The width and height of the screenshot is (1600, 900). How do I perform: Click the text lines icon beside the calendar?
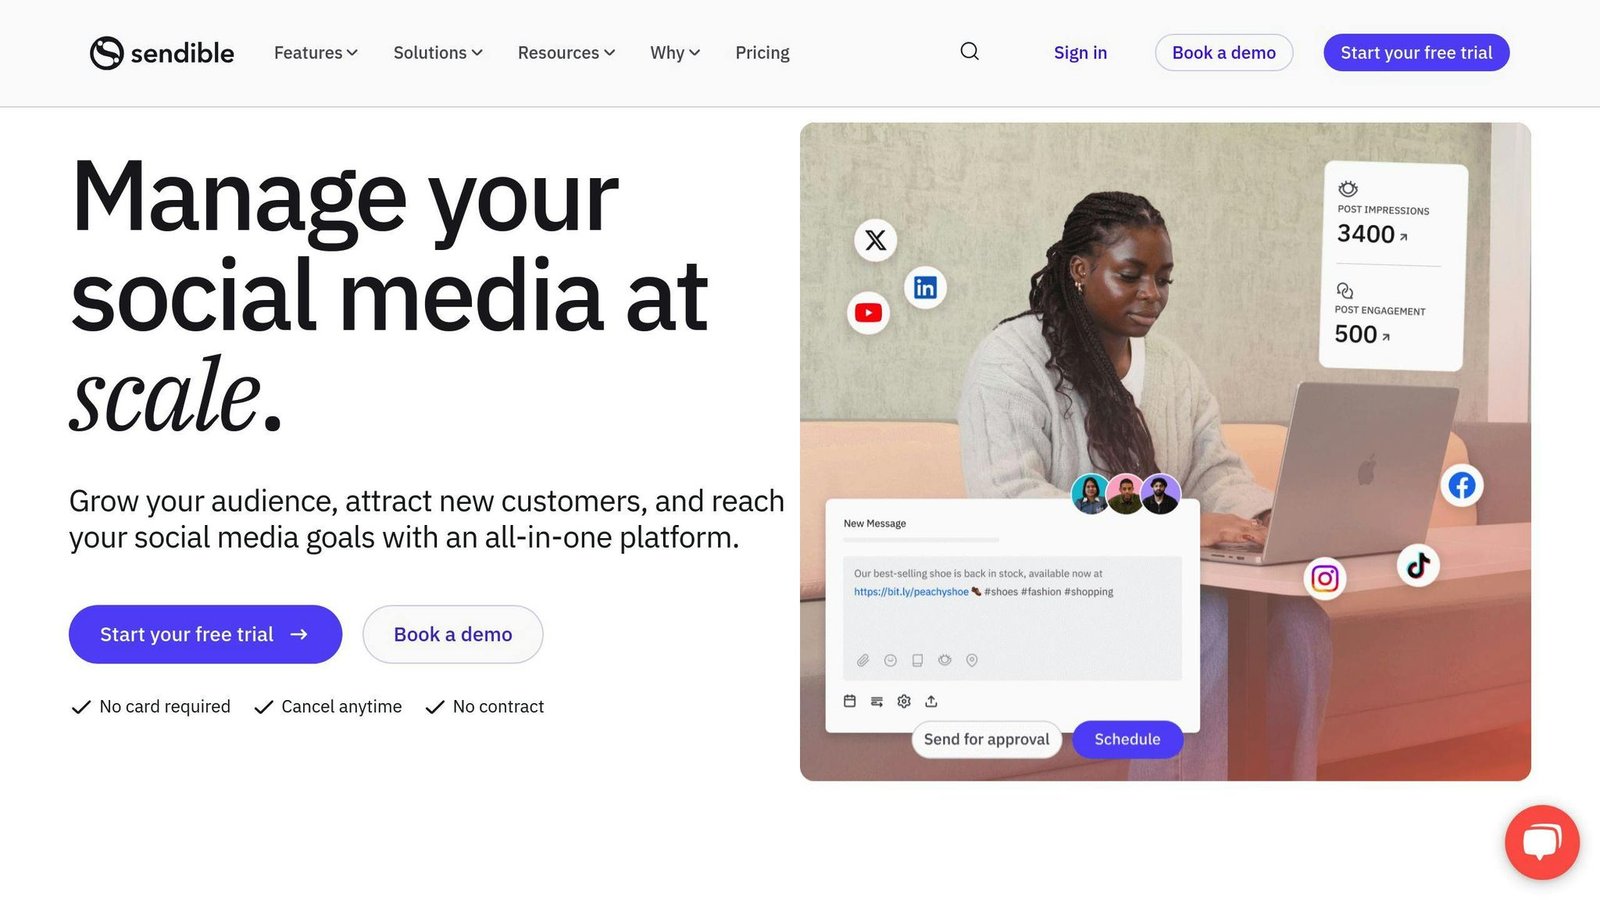pos(877,701)
